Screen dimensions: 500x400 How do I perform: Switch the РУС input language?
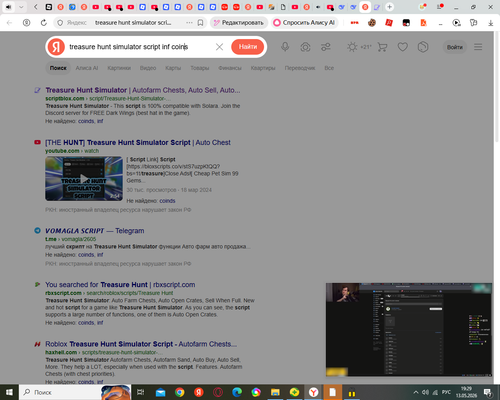(x=446, y=392)
